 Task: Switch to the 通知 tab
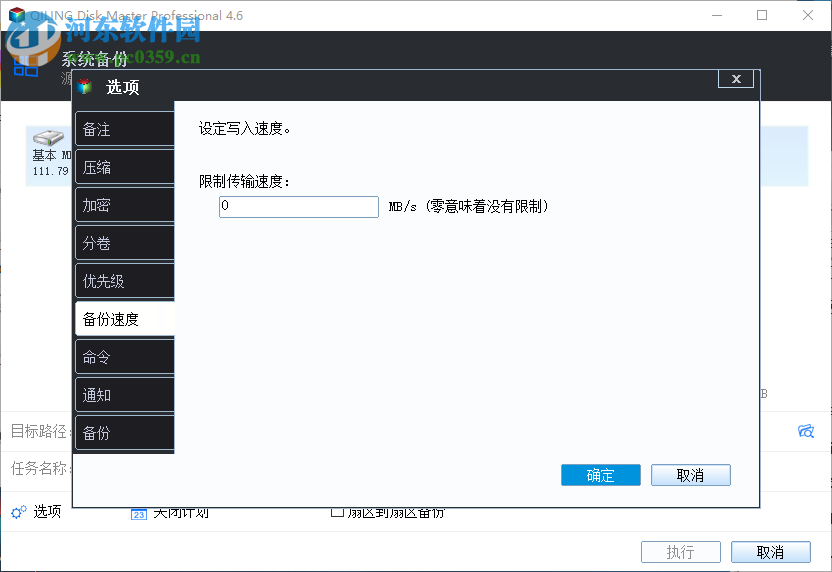125,395
